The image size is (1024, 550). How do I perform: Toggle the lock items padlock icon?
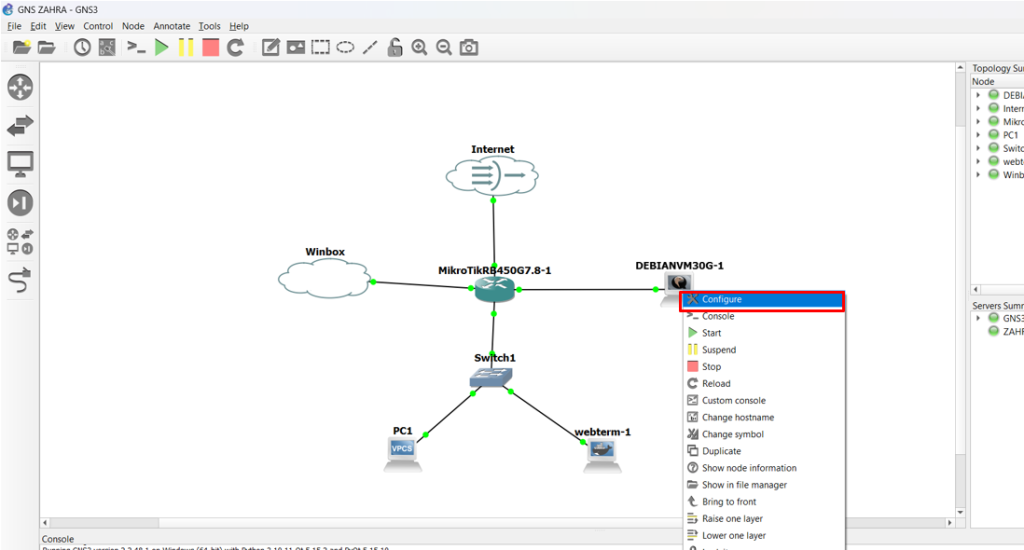tap(395, 47)
